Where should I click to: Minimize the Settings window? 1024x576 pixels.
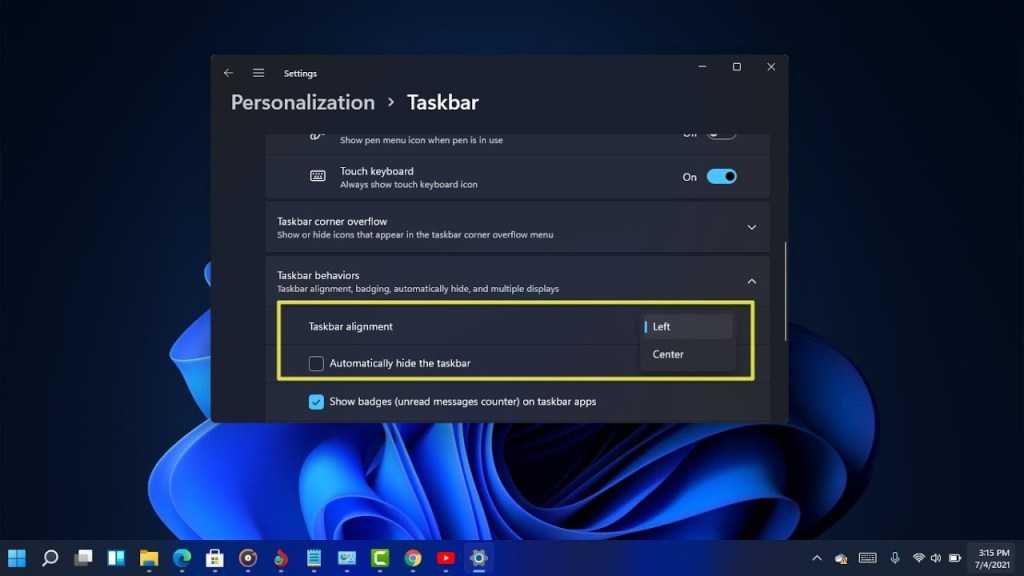(x=702, y=67)
